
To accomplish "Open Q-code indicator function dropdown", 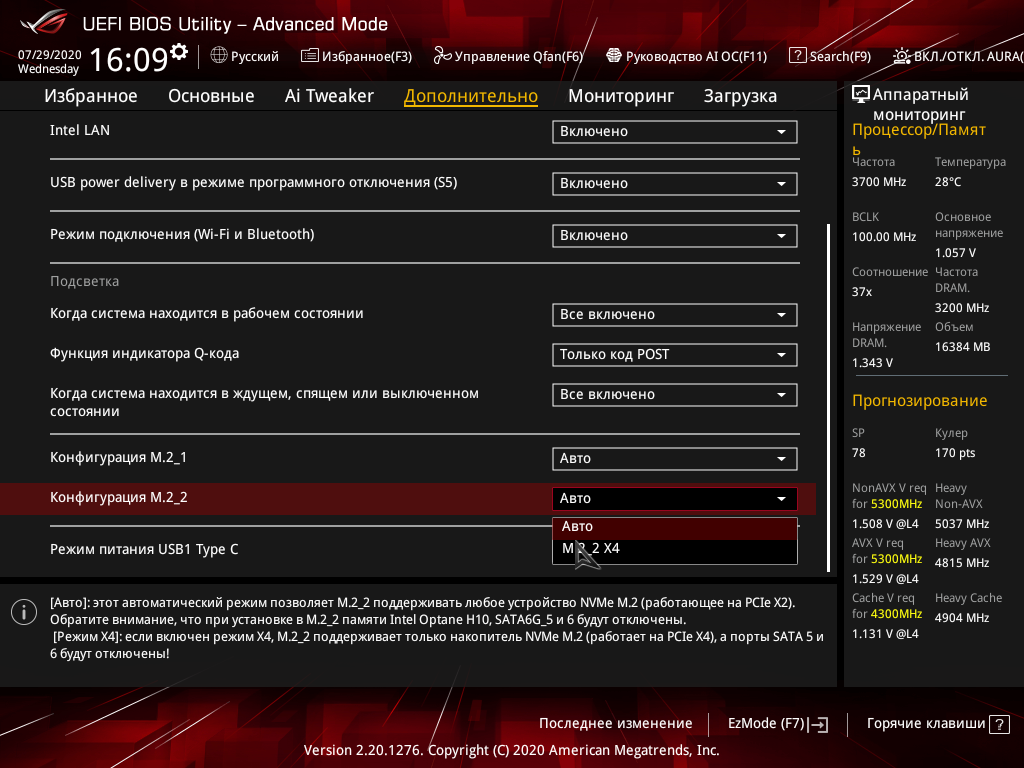I will [675, 355].
